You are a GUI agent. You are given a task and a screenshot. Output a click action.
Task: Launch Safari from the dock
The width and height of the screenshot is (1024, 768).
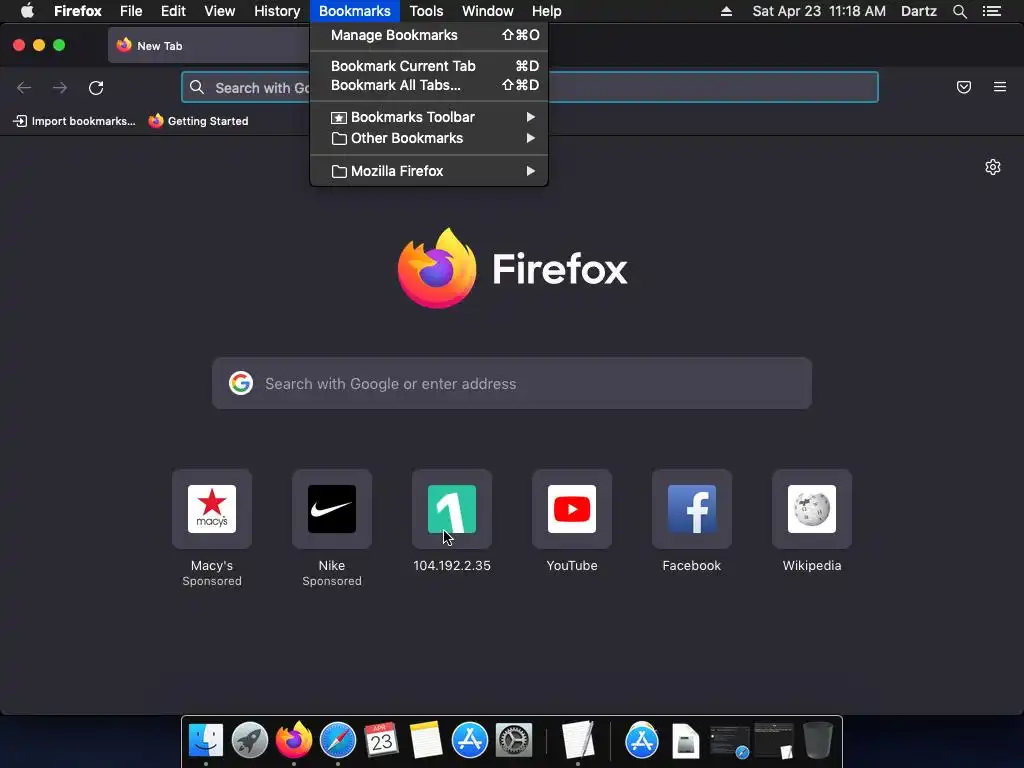(x=338, y=741)
